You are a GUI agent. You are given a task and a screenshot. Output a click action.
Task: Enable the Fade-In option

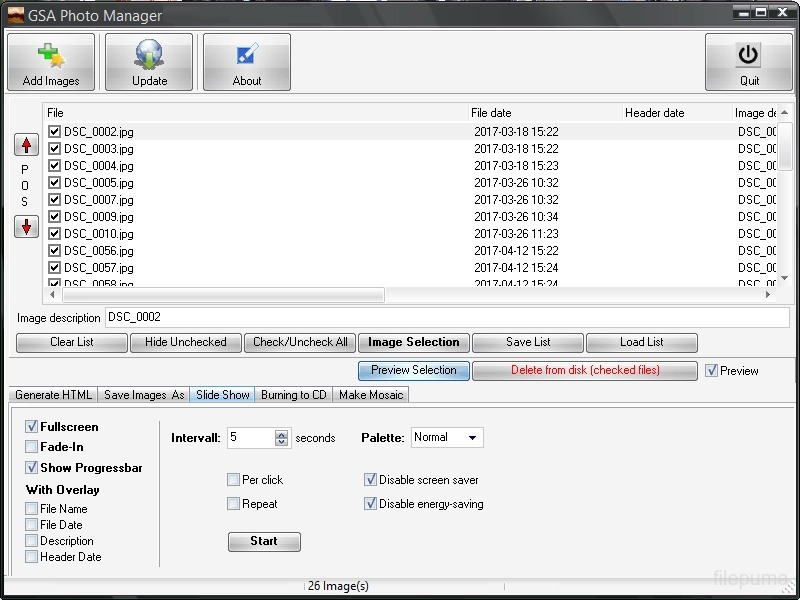tap(32, 447)
